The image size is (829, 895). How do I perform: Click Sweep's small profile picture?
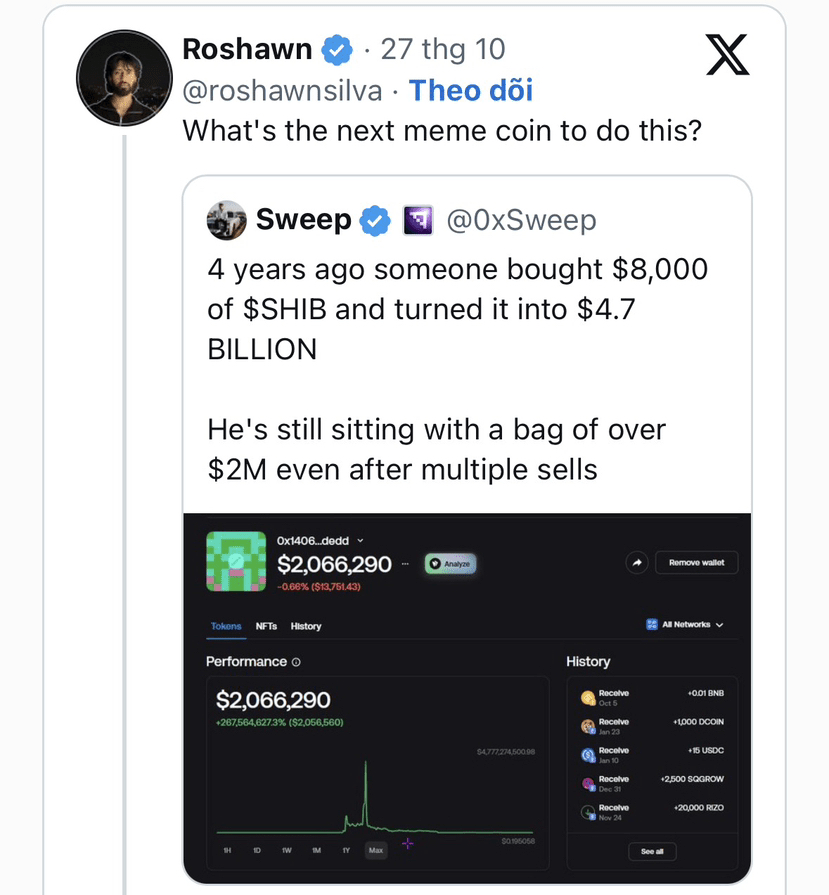coord(226,221)
